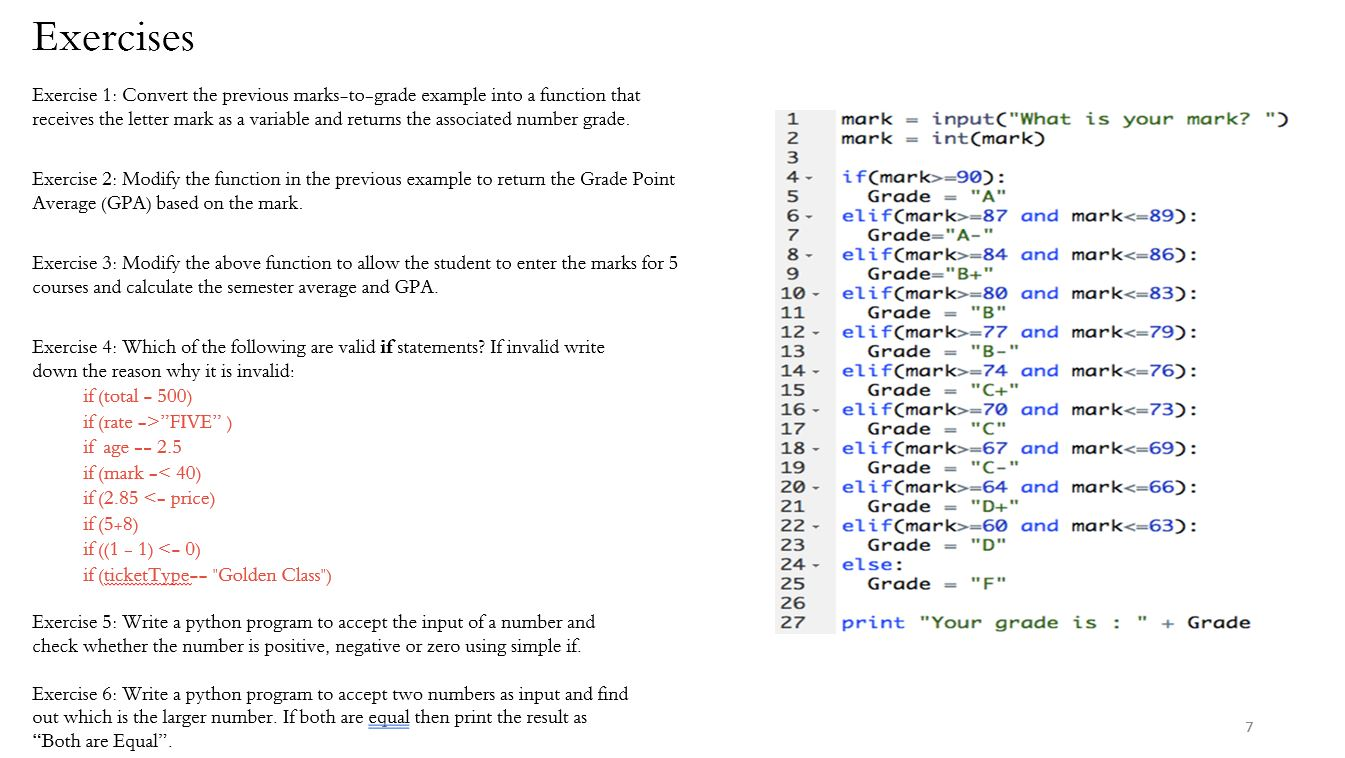Select the red if (5+8) statement
The width and height of the screenshot is (1345, 758).
(x=109, y=524)
